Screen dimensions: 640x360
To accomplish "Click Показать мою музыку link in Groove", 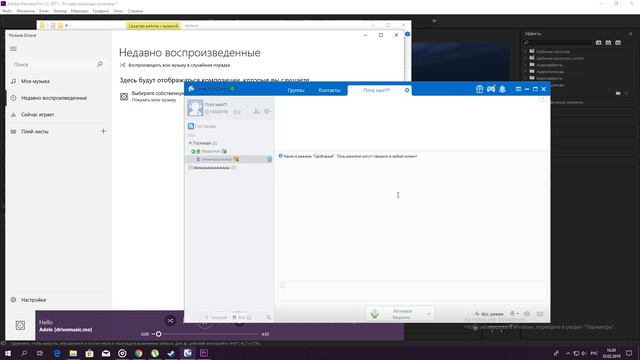I will click(154, 100).
